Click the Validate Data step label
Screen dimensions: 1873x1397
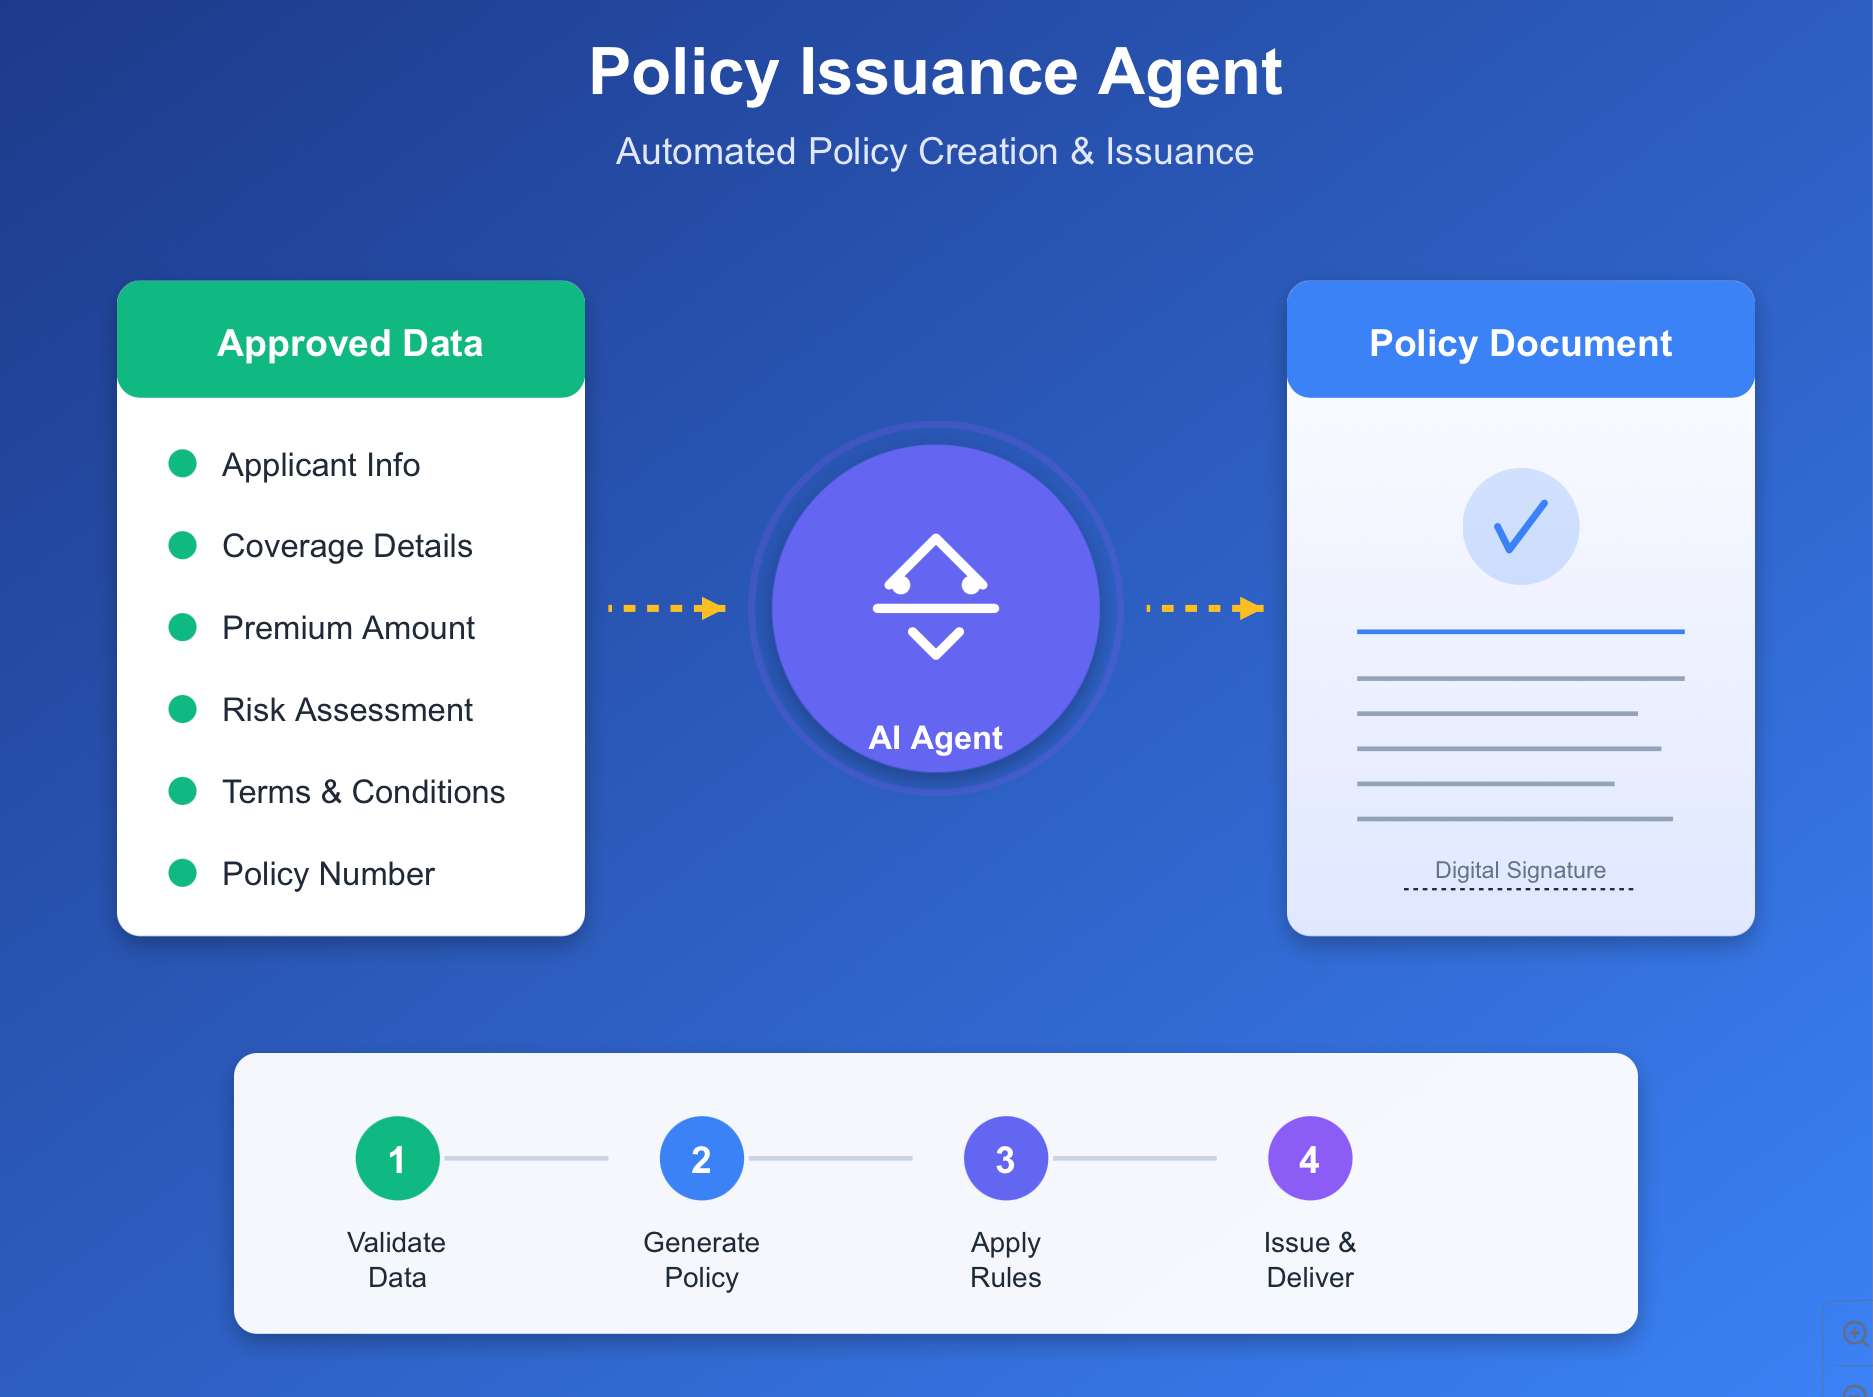coord(397,1260)
